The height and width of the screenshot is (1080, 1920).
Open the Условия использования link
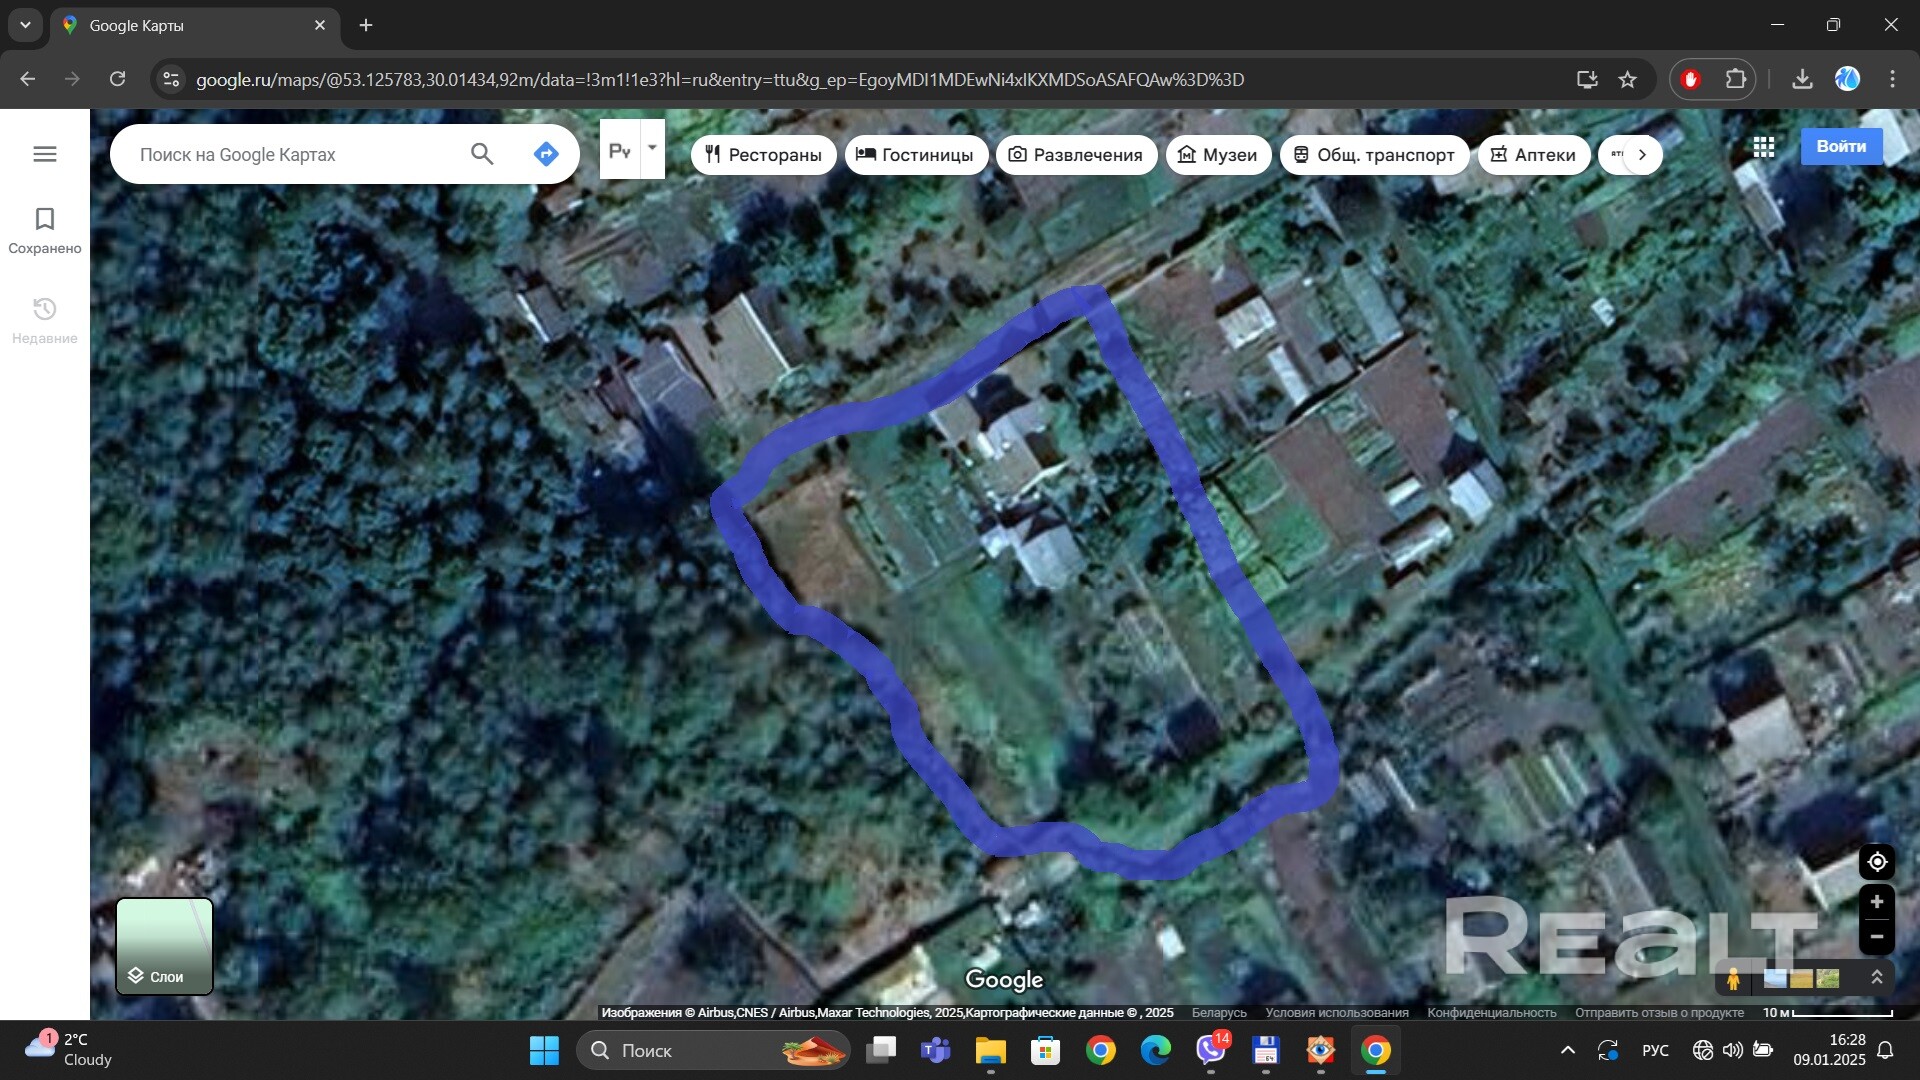[x=1337, y=1013]
